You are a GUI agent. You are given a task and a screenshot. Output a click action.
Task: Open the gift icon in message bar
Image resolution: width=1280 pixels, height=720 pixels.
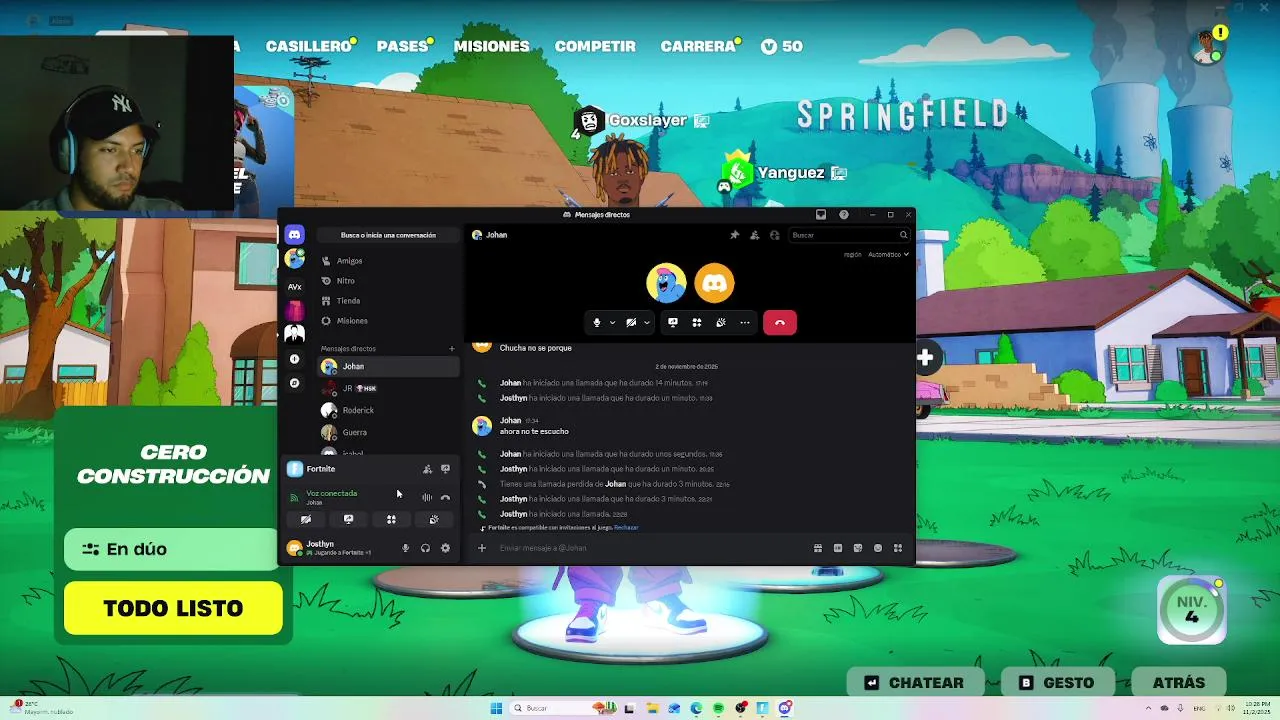pyautogui.click(x=818, y=548)
